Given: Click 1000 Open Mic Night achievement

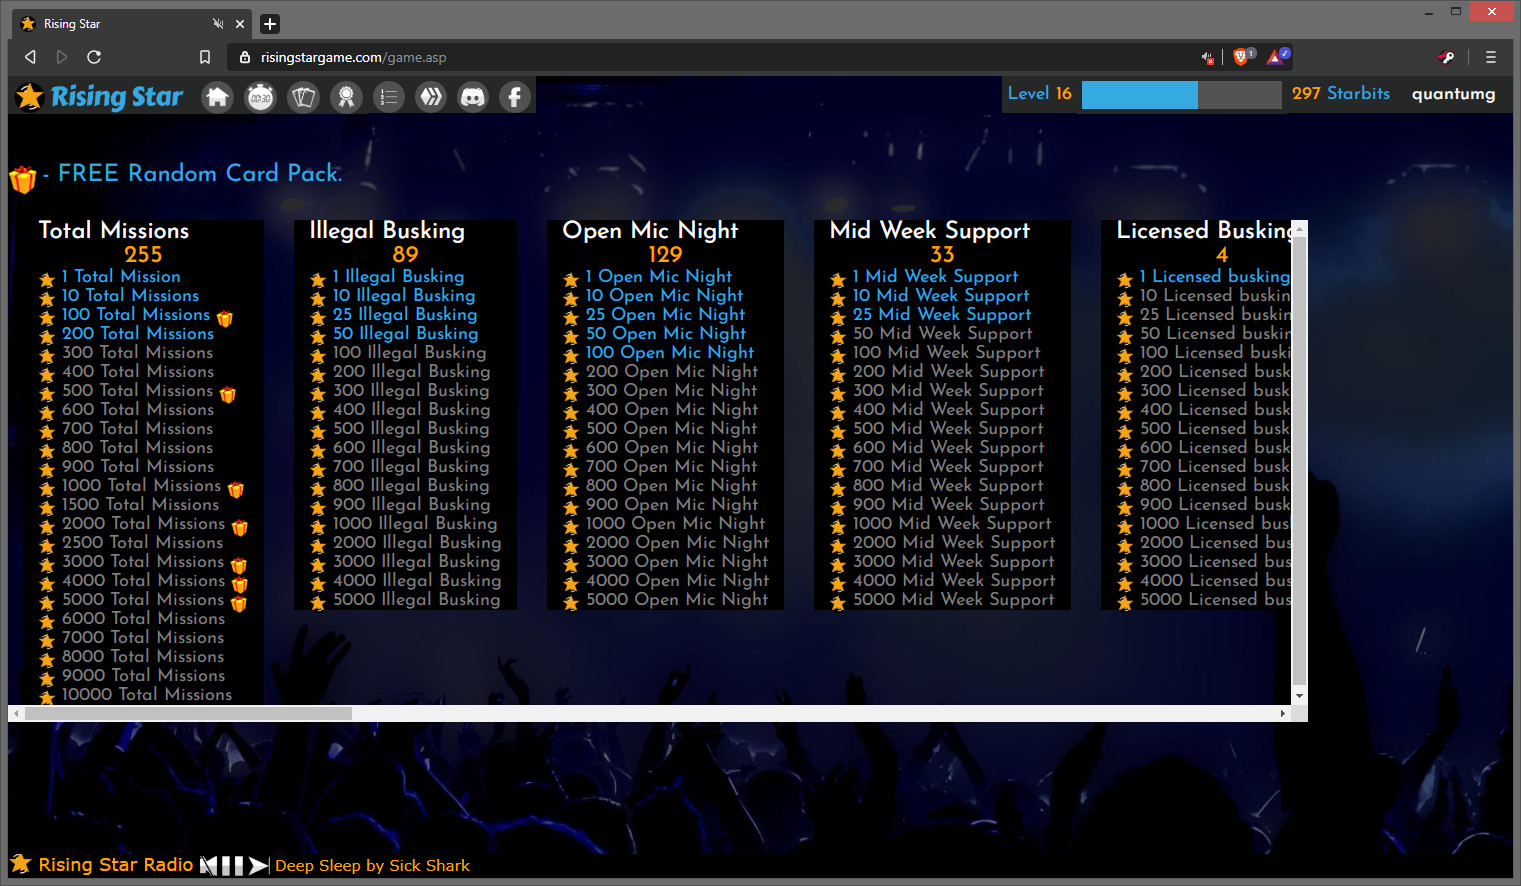Looking at the screenshot, I should (x=676, y=523).
